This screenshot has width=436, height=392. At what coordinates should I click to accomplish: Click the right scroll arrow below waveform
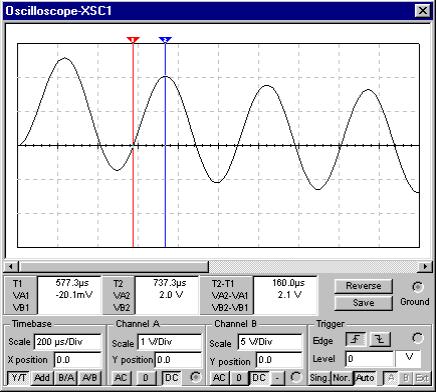click(x=425, y=266)
